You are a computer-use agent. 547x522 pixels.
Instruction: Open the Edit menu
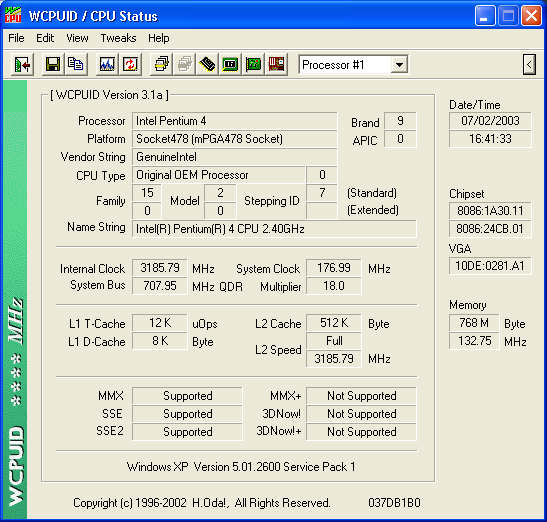pyautogui.click(x=45, y=38)
